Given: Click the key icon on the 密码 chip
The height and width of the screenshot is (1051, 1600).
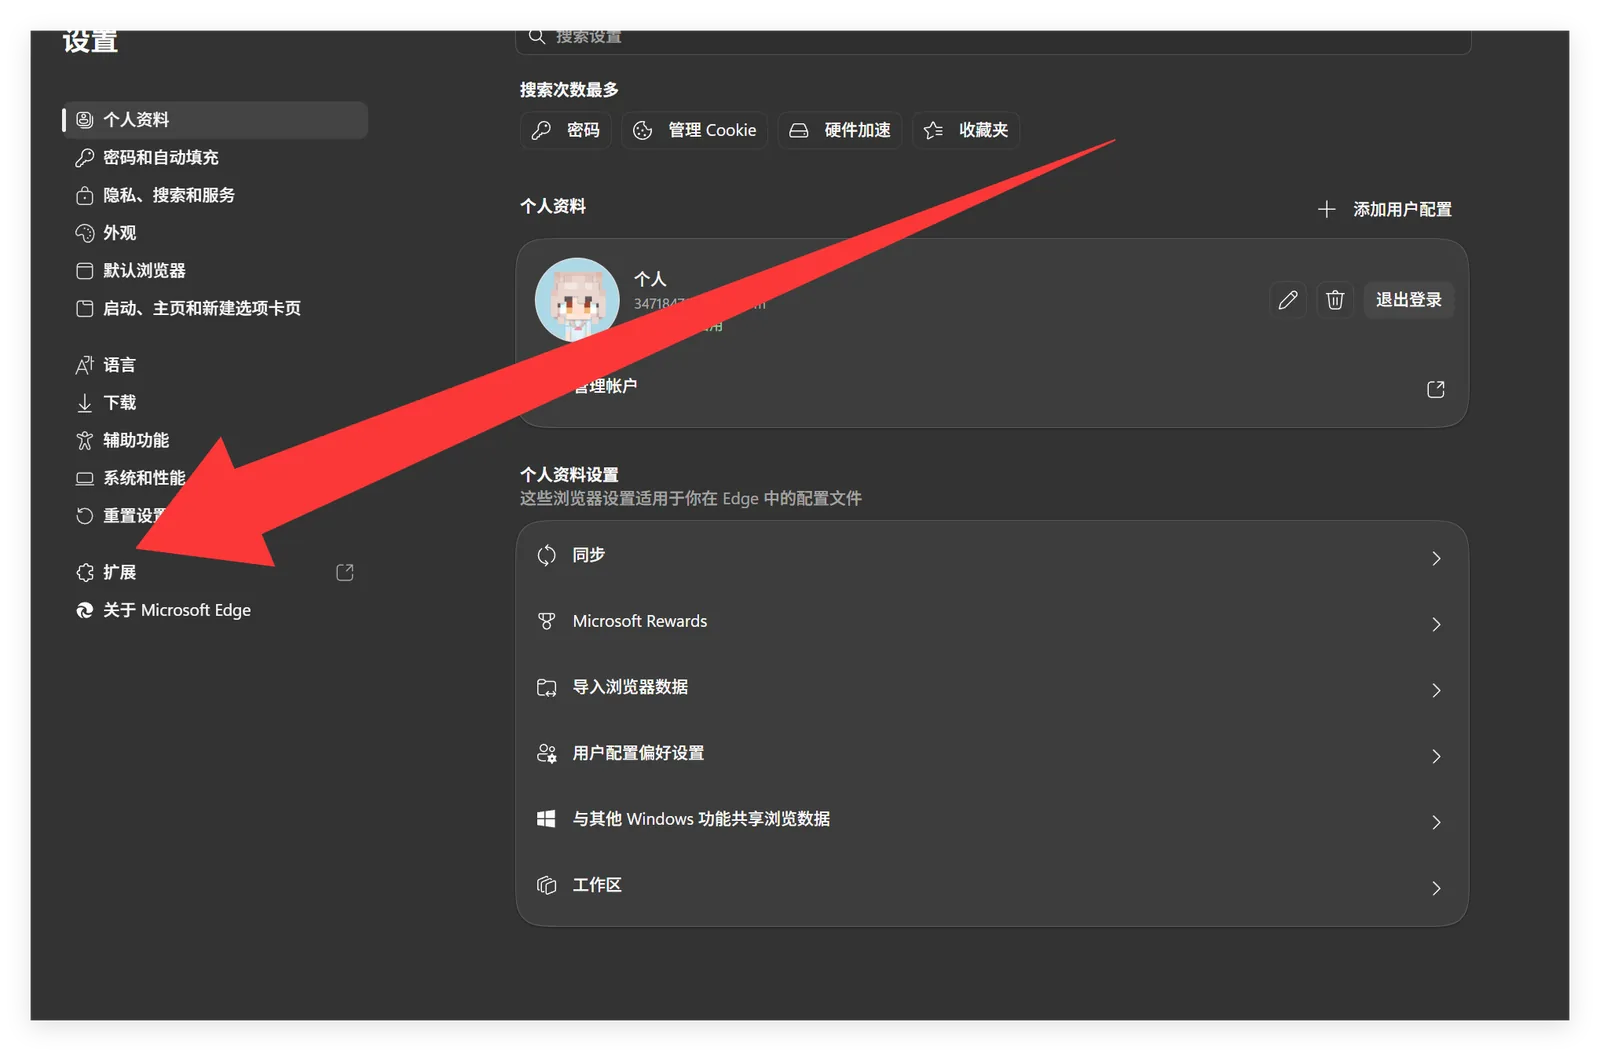Looking at the screenshot, I should (541, 131).
